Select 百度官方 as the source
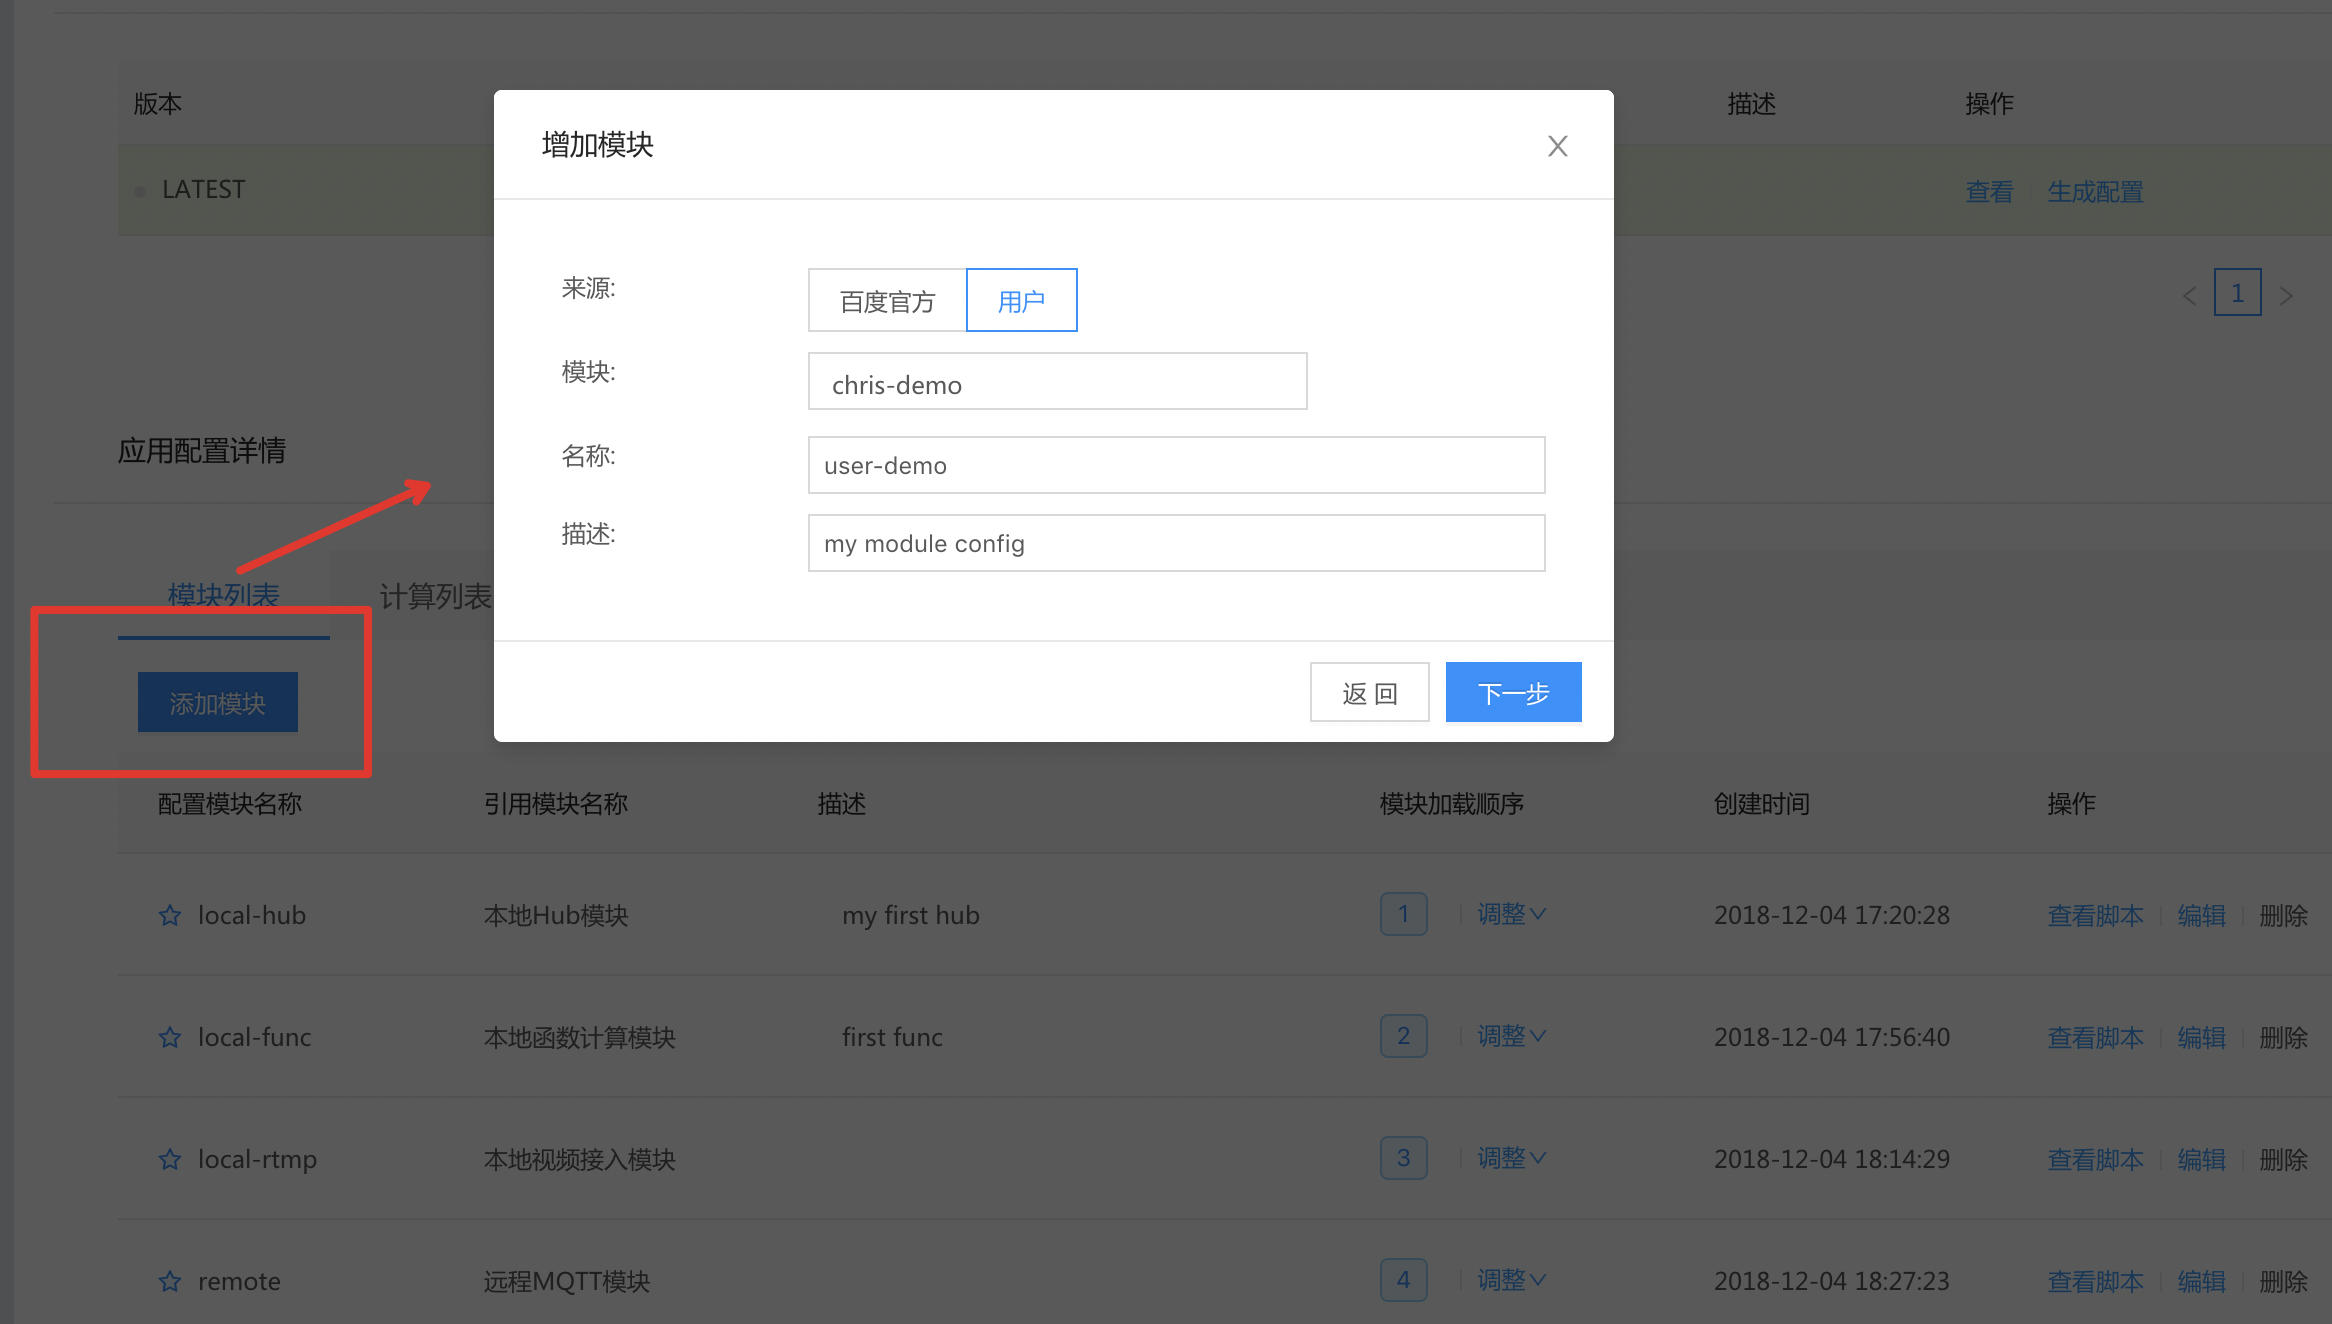 887,301
